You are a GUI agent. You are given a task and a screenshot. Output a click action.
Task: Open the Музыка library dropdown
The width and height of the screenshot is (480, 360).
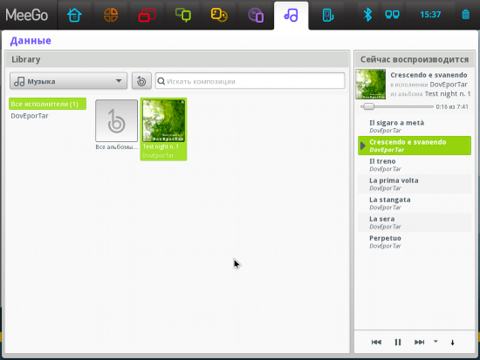(68, 81)
